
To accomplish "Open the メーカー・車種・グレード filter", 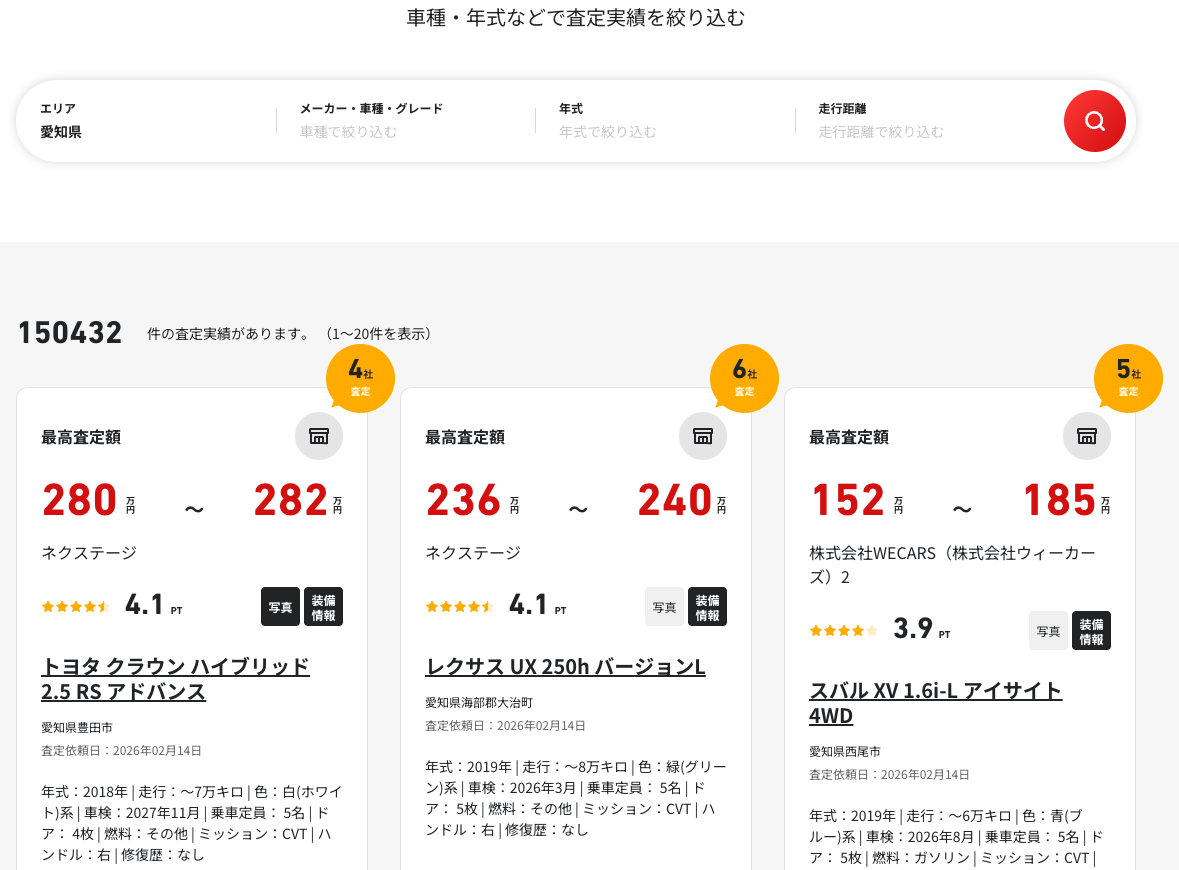I will tap(405, 121).
